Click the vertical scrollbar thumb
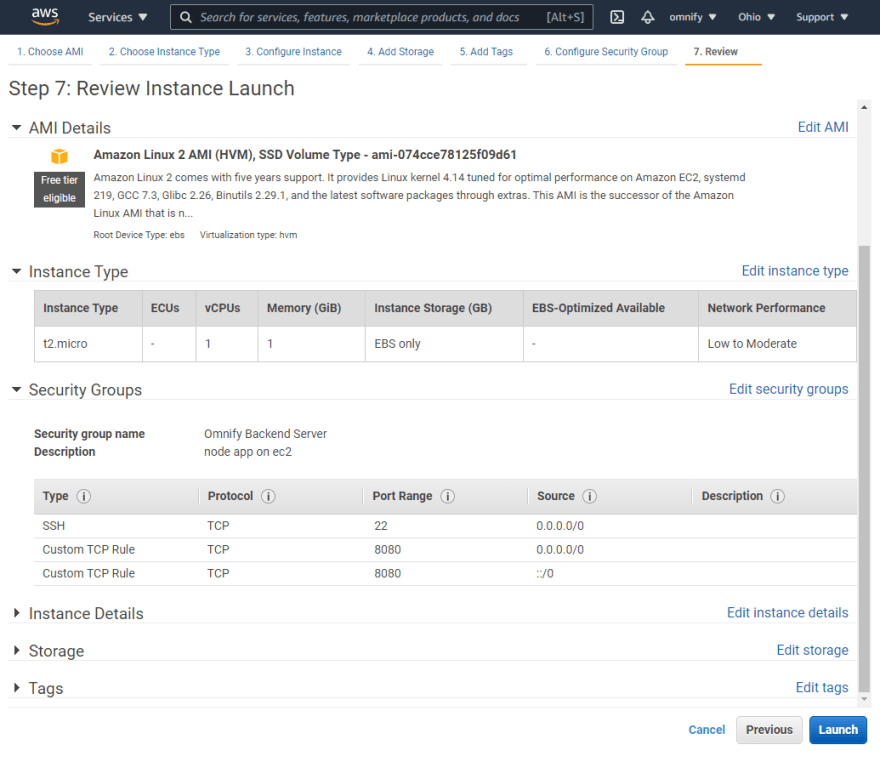 [864, 469]
